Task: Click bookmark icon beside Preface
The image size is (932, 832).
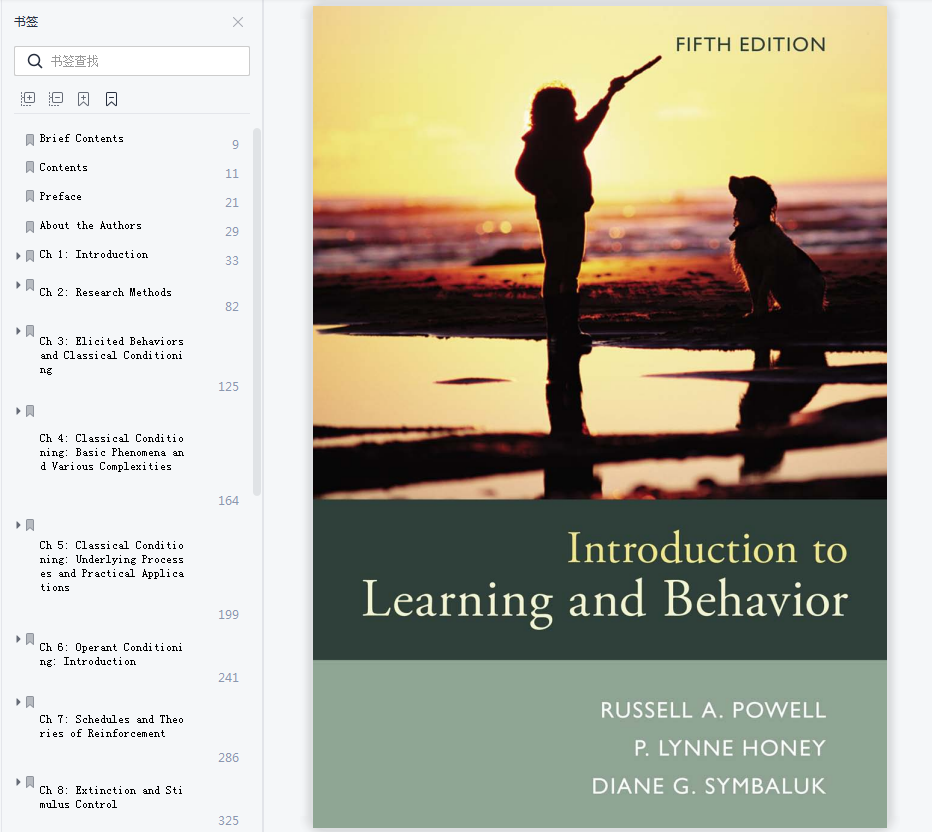Action: (30, 197)
